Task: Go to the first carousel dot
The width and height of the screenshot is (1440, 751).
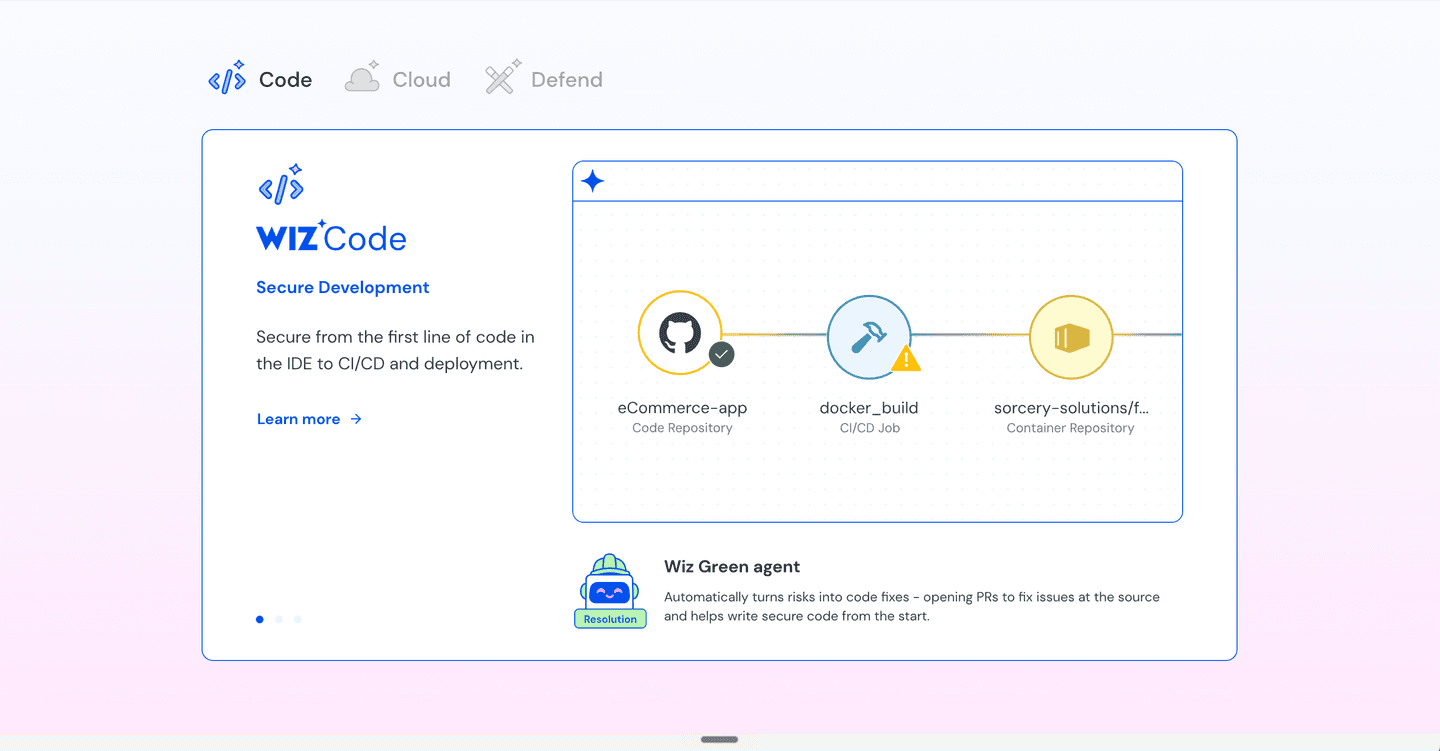Action: click(260, 619)
